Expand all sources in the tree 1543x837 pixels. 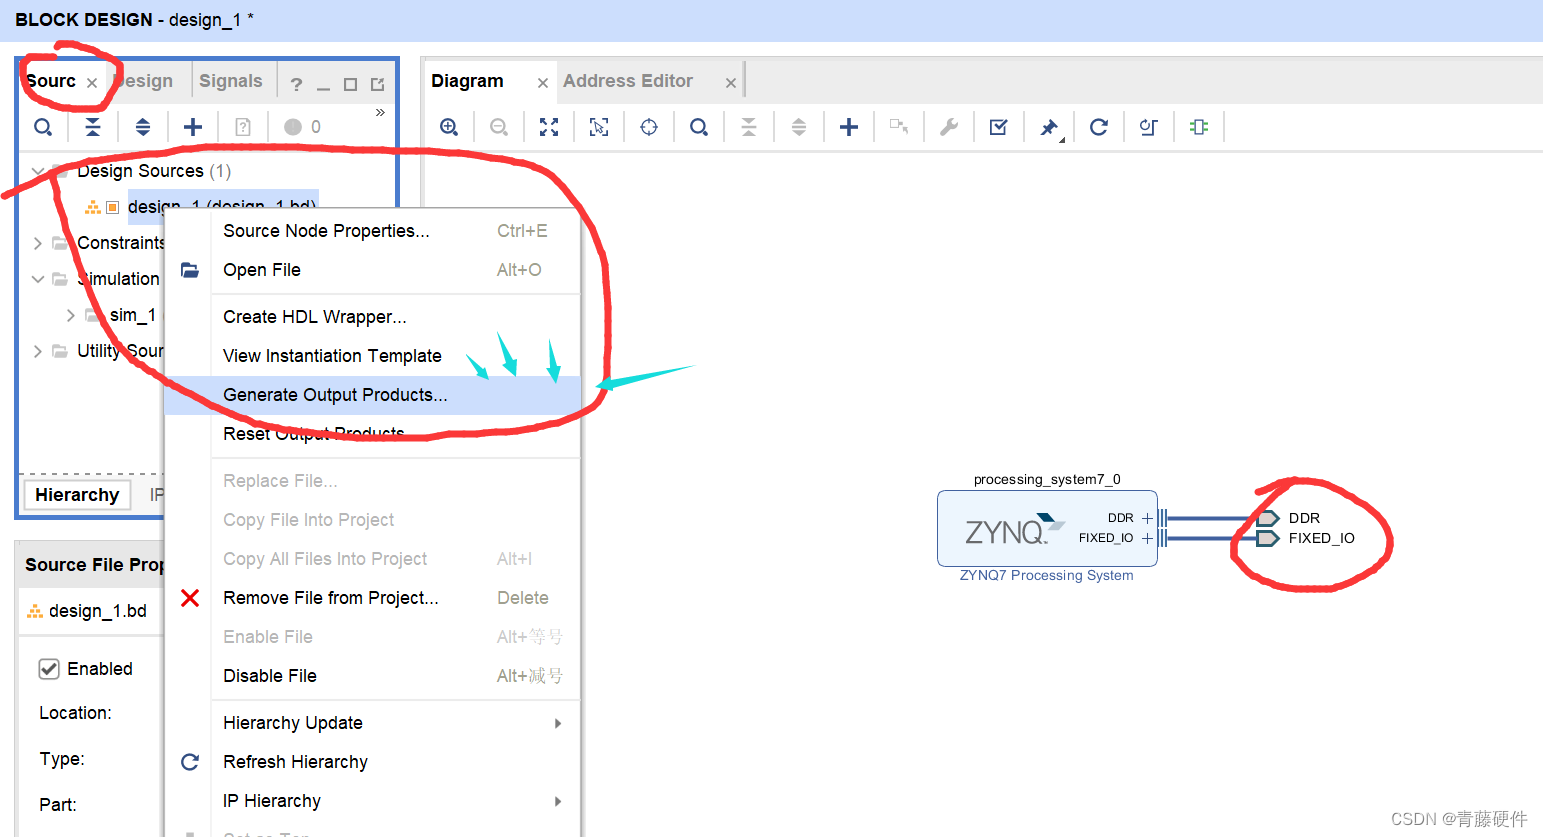click(x=143, y=127)
